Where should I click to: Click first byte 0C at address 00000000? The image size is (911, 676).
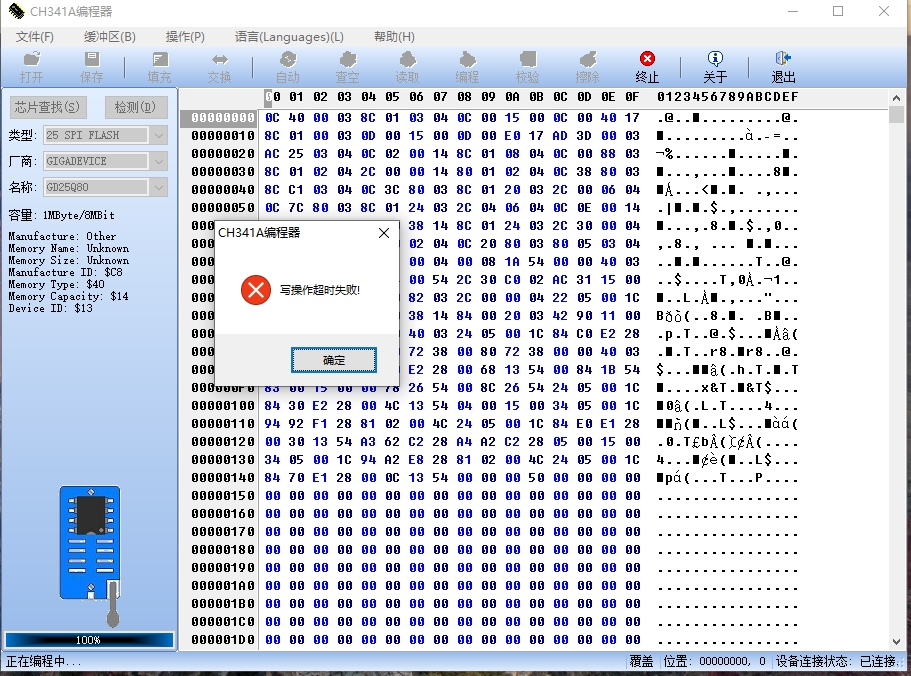272,118
